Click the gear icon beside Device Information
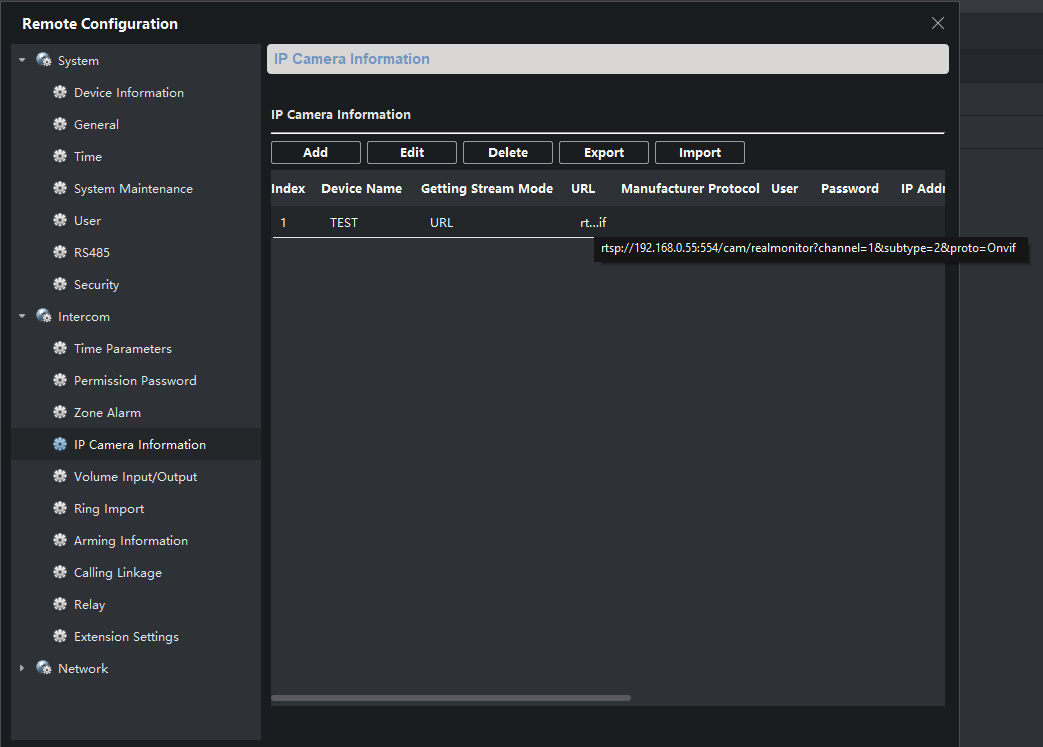The height and width of the screenshot is (747, 1043). pos(60,93)
